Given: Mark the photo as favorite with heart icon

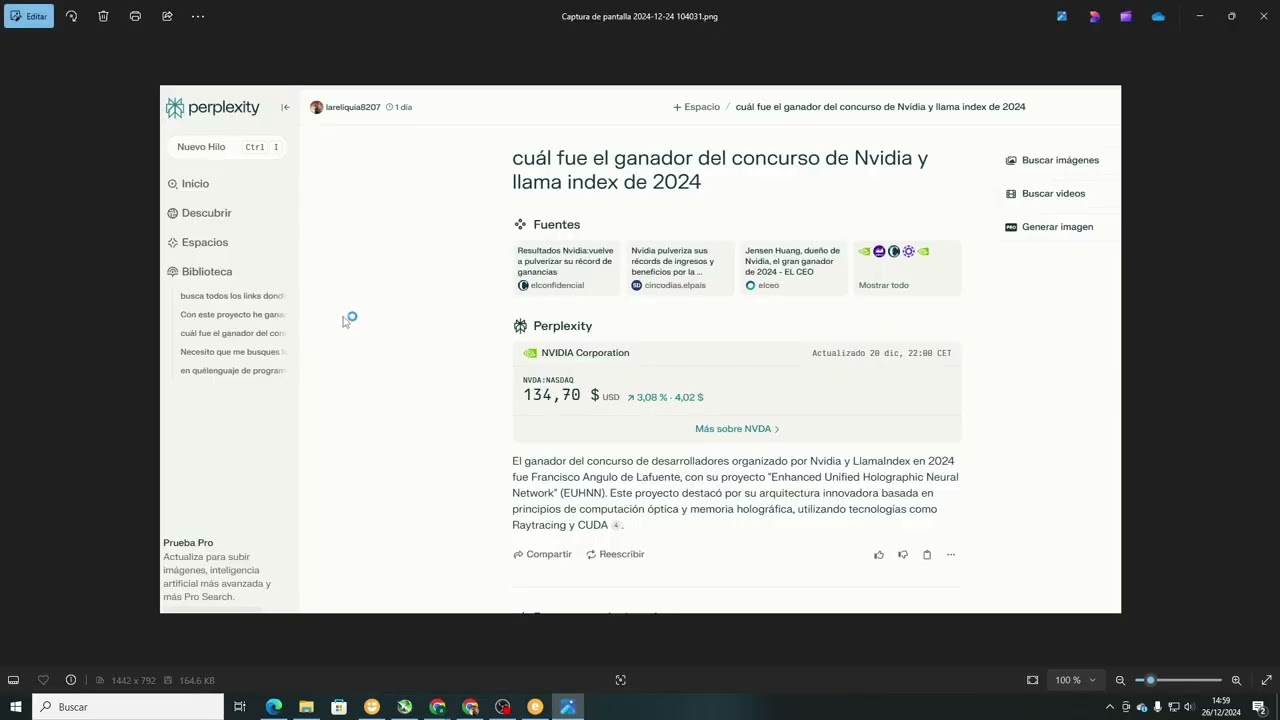Looking at the screenshot, I should 43,680.
